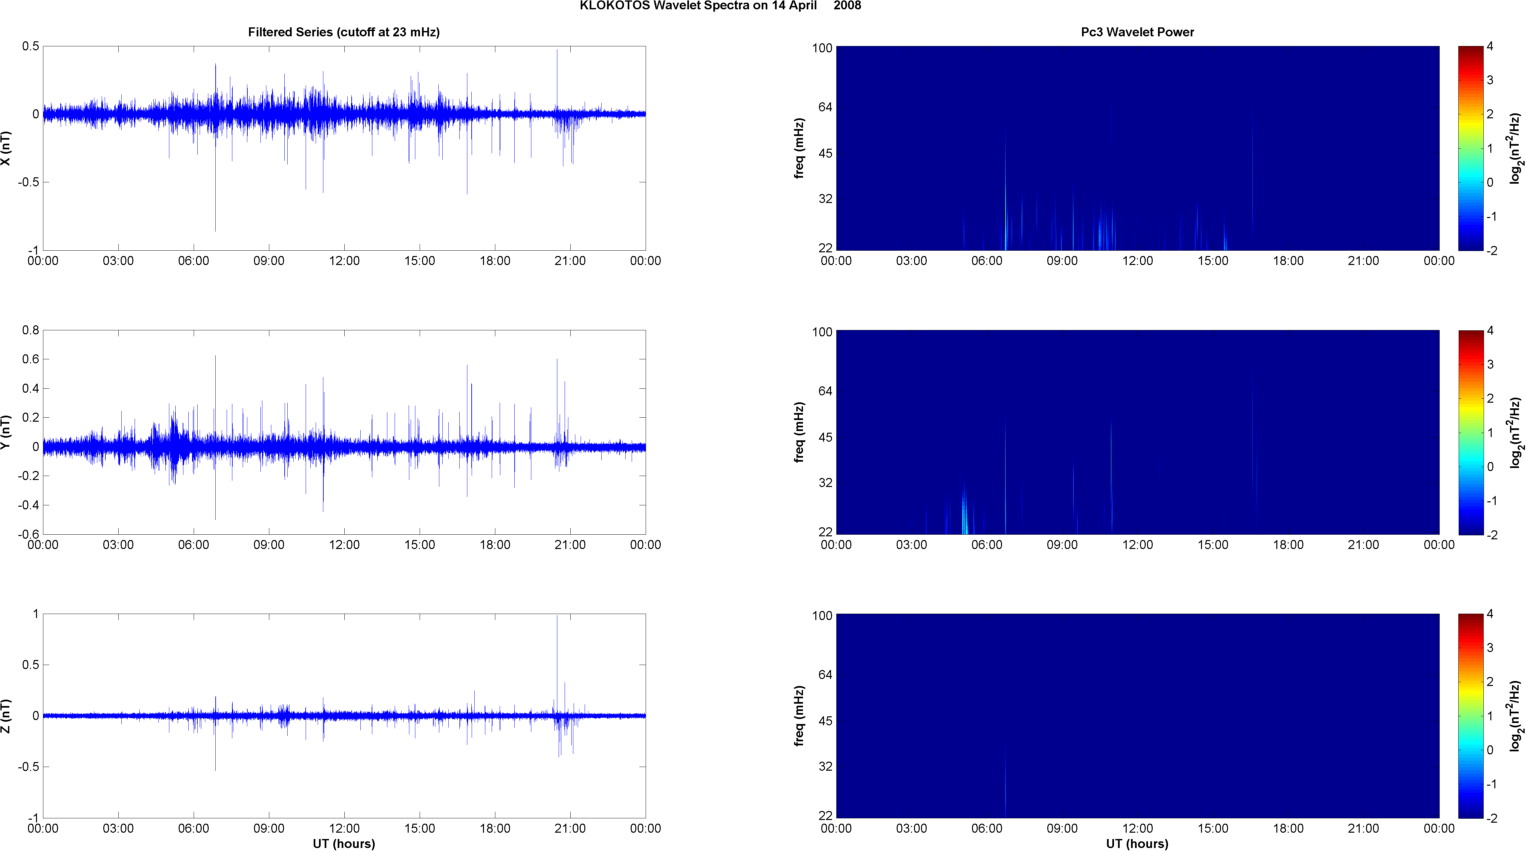Click "UT (hours)" label under the Z series plot

tap(344, 843)
